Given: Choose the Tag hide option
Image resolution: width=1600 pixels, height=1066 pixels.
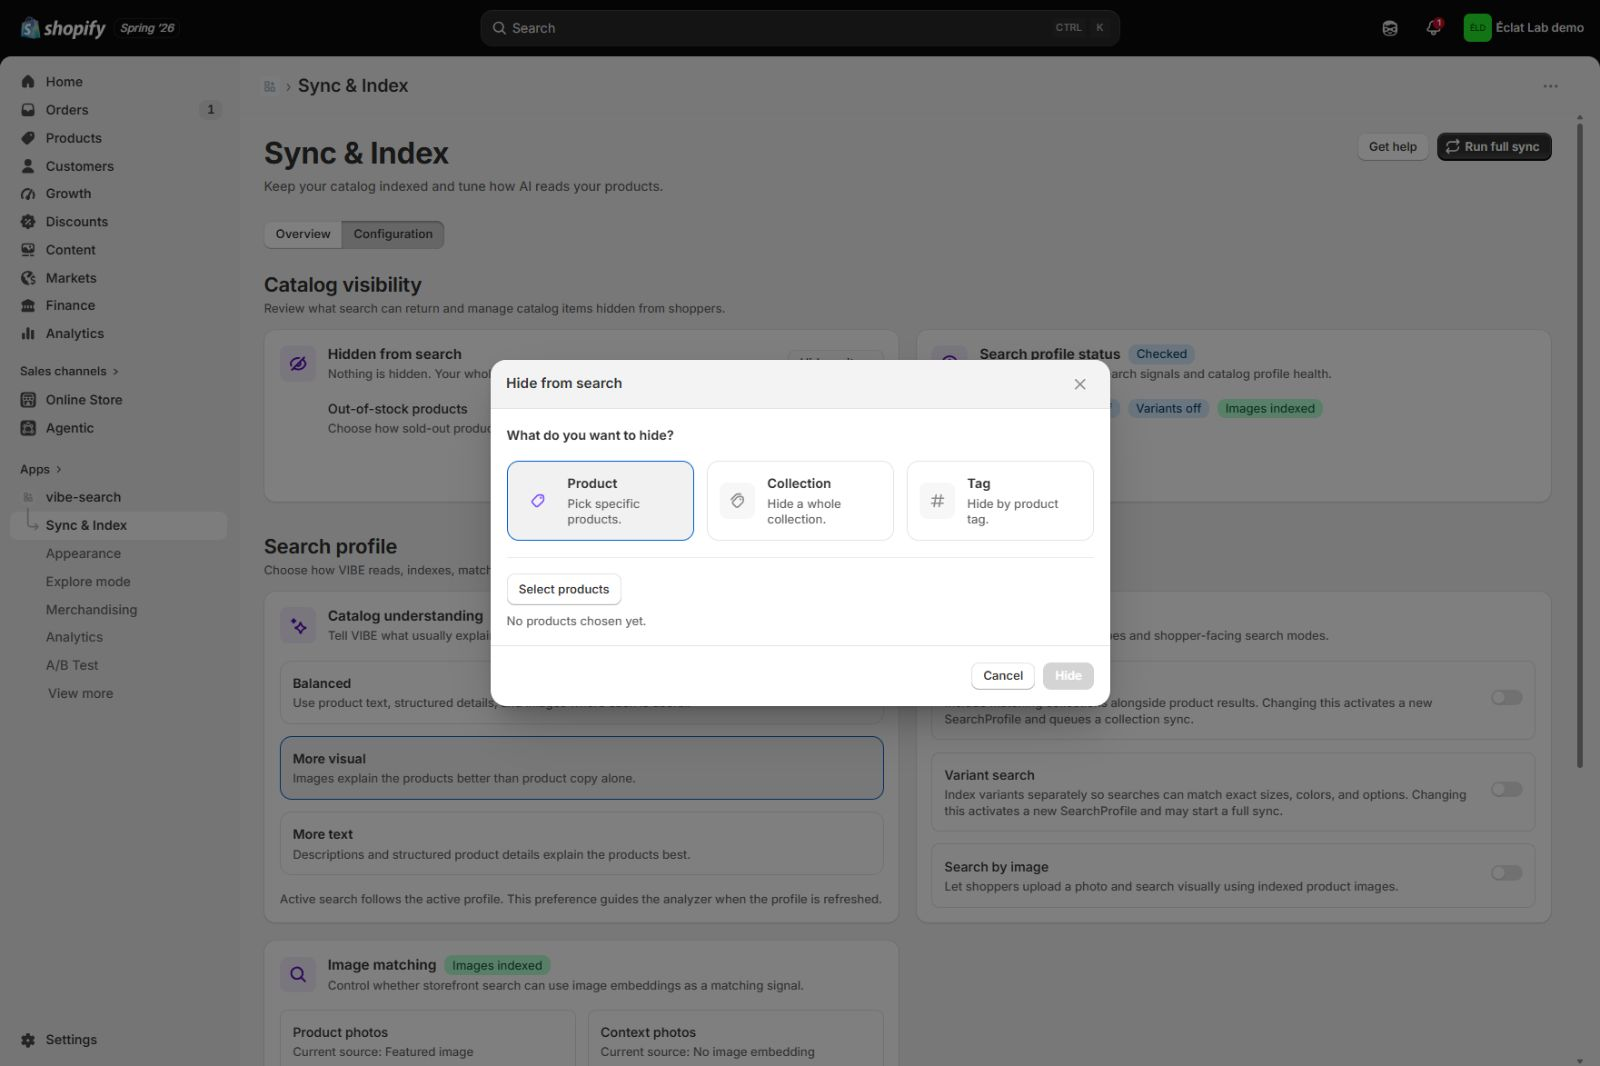Looking at the screenshot, I should (1000, 501).
